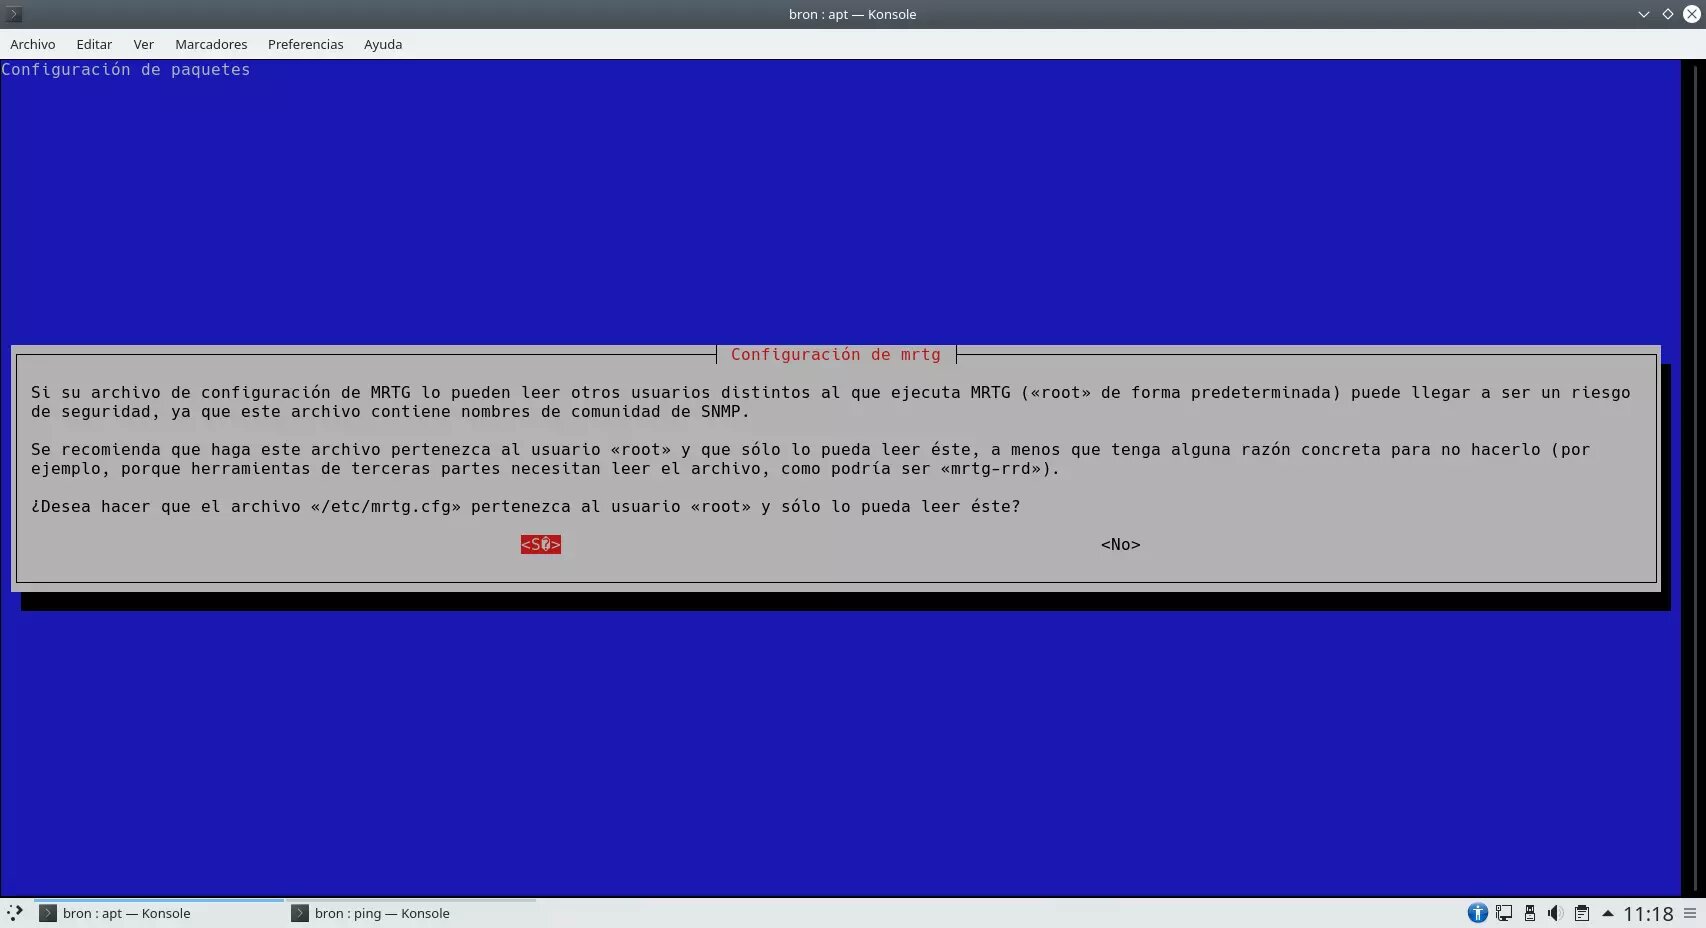Open the KDE application launcher icon
Screen dimensions: 1706x928
coord(14,913)
